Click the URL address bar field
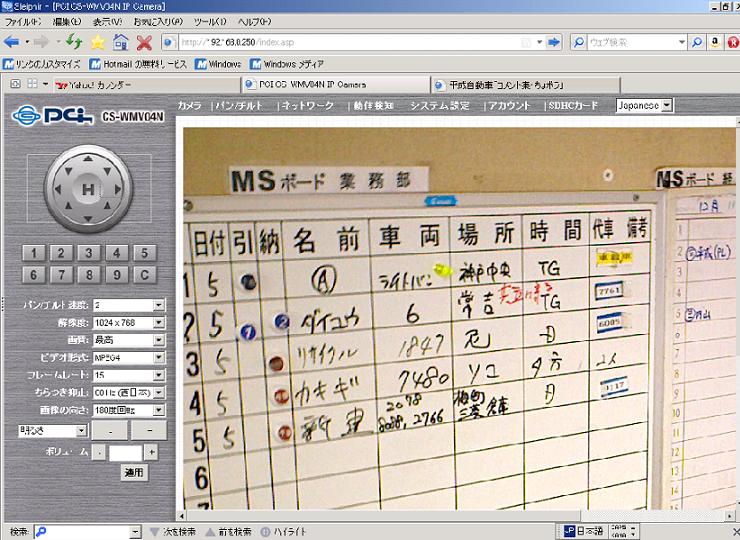The image size is (740, 540). click(360, 43)
